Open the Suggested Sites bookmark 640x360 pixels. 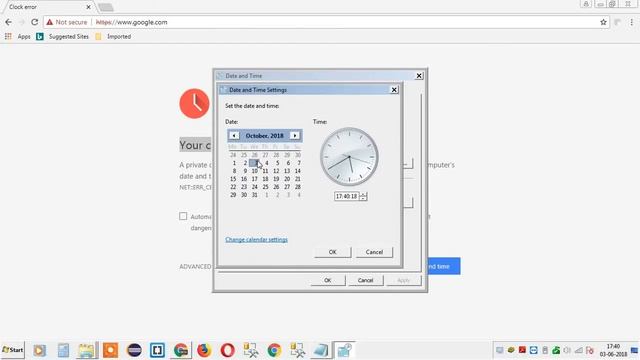tap(62, 36)
